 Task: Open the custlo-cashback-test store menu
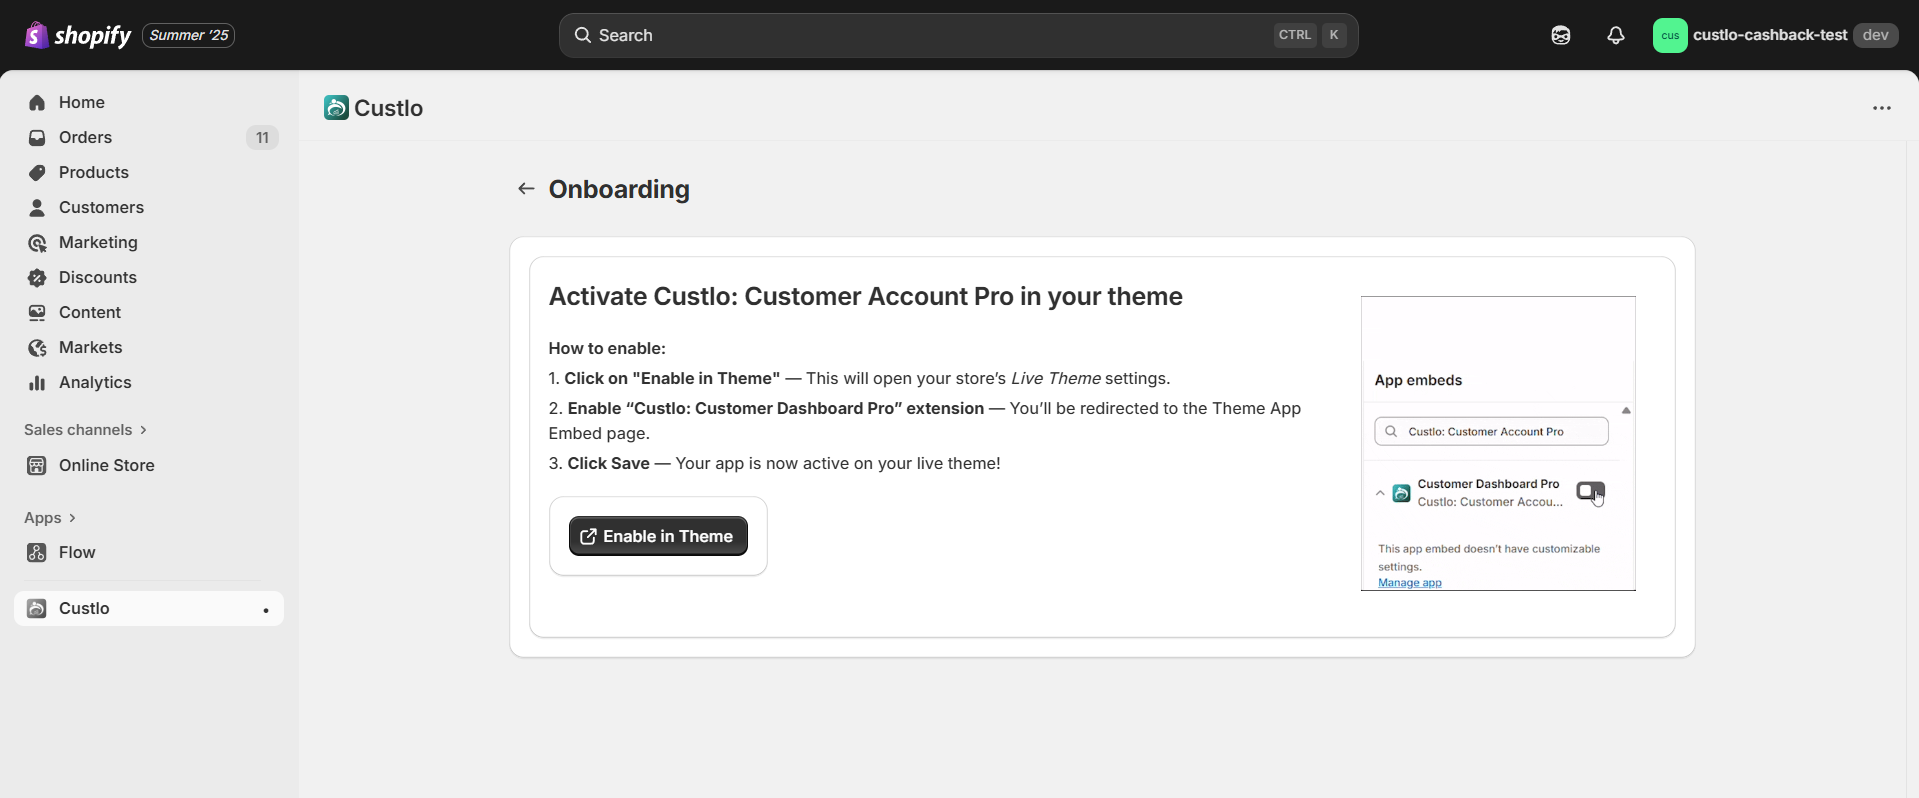click(x=1775, y=35)
